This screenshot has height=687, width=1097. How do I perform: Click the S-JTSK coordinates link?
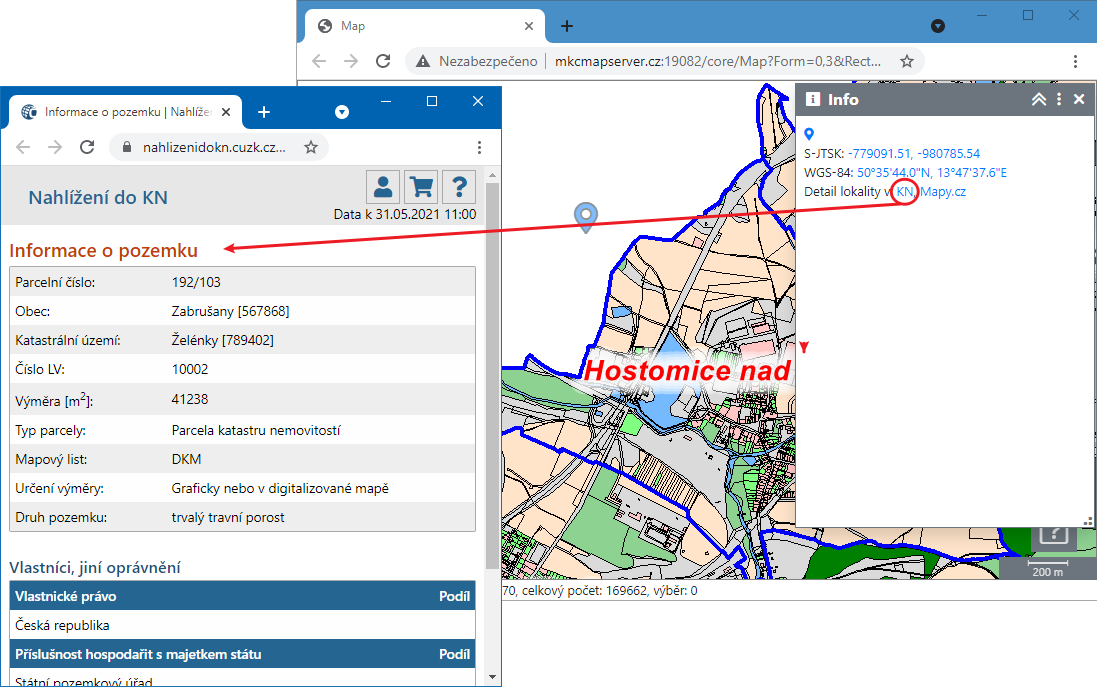(913, 153)
